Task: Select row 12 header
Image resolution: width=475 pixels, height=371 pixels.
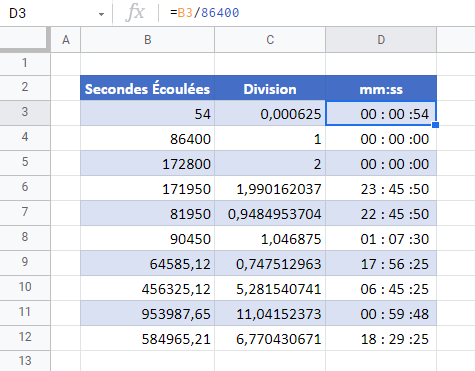Action: [x=25, y=338]
